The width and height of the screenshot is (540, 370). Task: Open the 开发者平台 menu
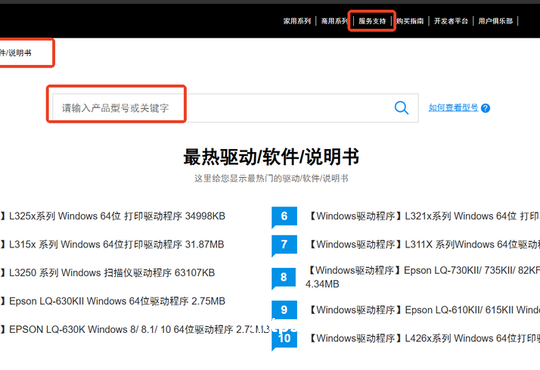click(x=451, y=21)
